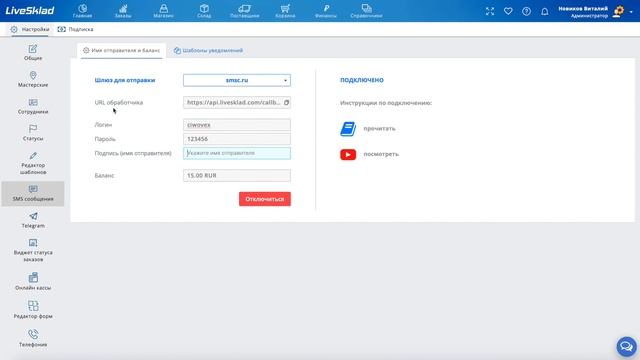The image size is (640, 360).
Task: Open notifications bell icon
Action: (x=545, y=11)
